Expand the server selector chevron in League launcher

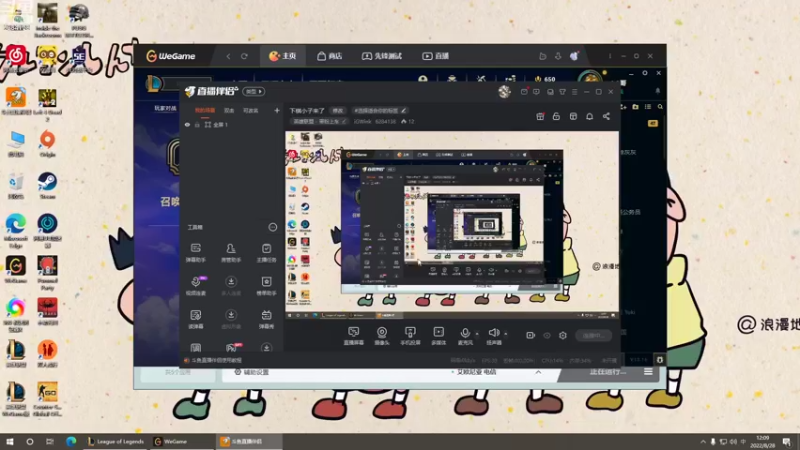tap(538, 372)
